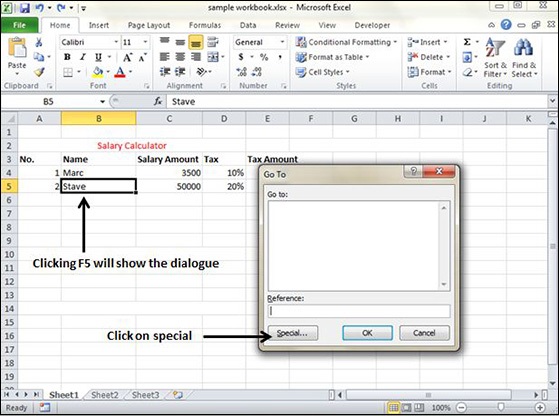559x416 pixels.
Task: Open the Sort & Filter tool
Action: point(495,58)
